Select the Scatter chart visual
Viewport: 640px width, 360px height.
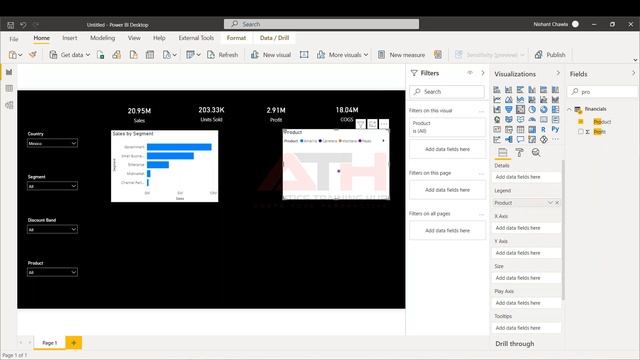click(x=520, y=109)
